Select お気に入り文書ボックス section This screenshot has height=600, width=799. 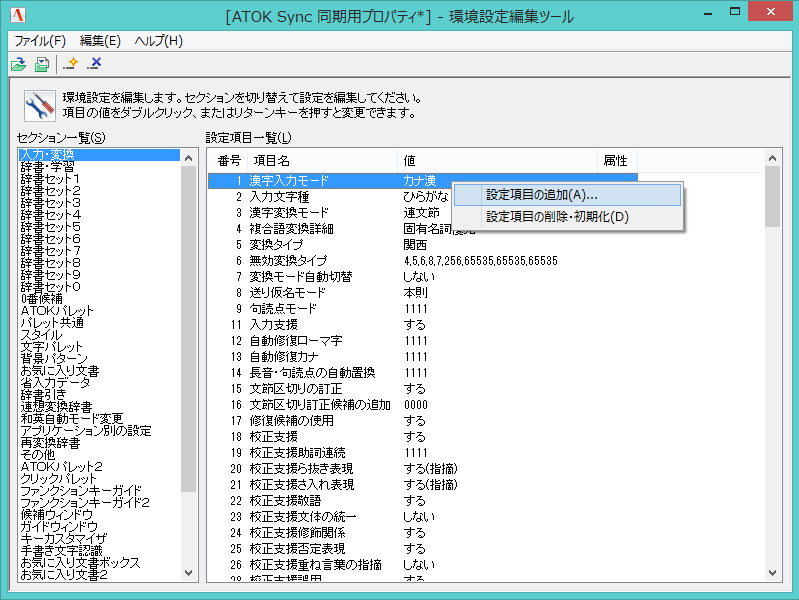point(99,562)
